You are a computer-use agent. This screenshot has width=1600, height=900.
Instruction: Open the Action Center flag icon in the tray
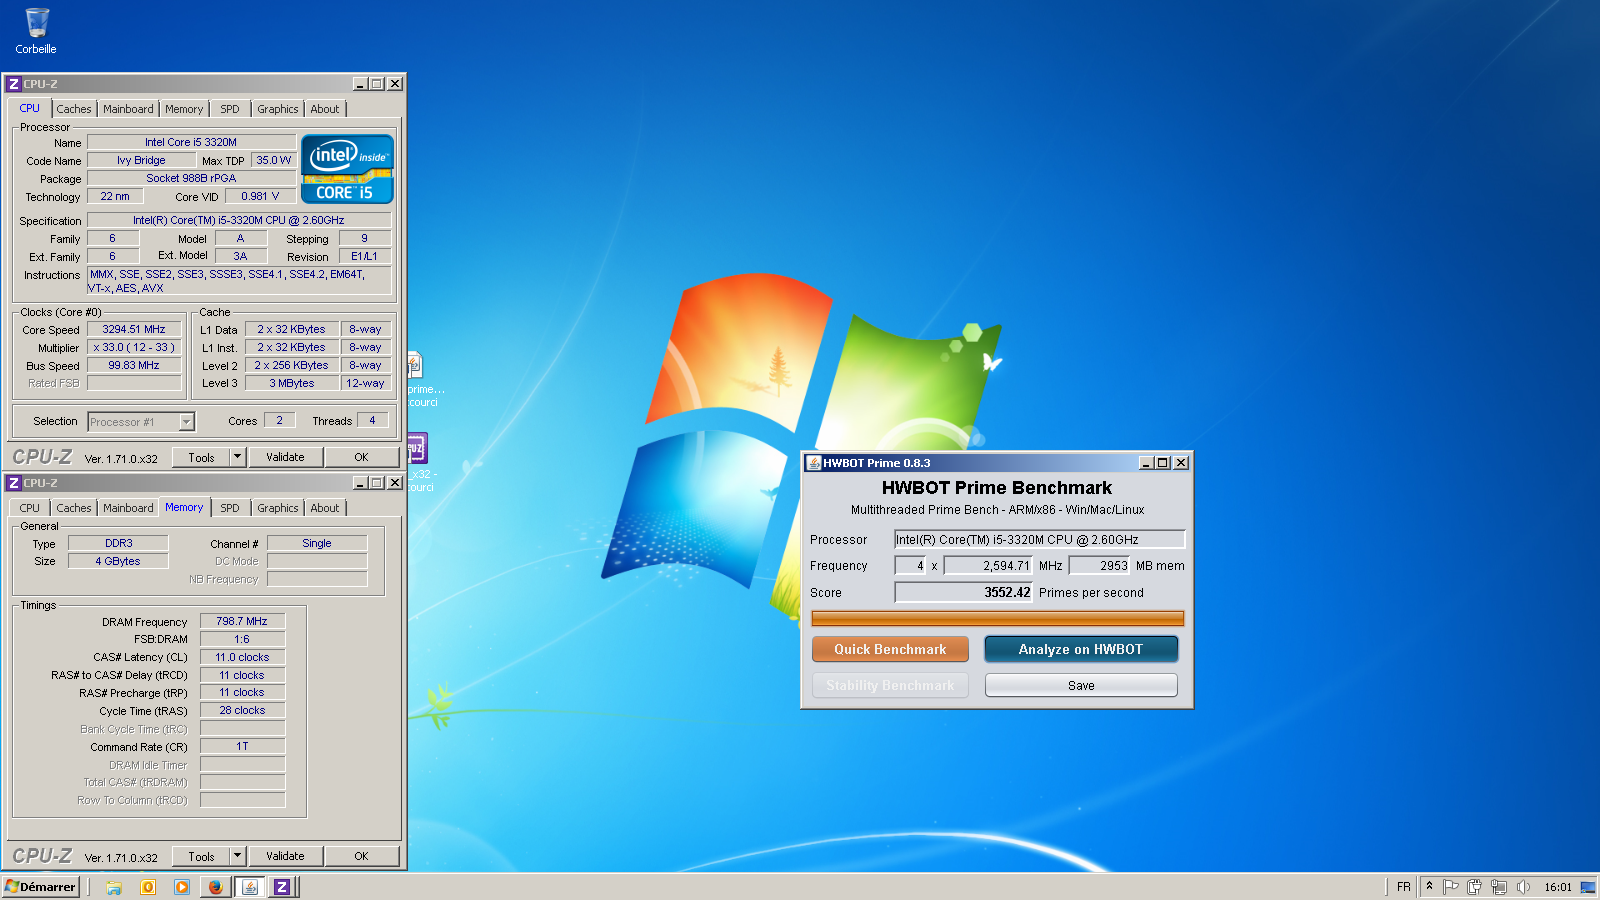click(x=1450, y=887)
